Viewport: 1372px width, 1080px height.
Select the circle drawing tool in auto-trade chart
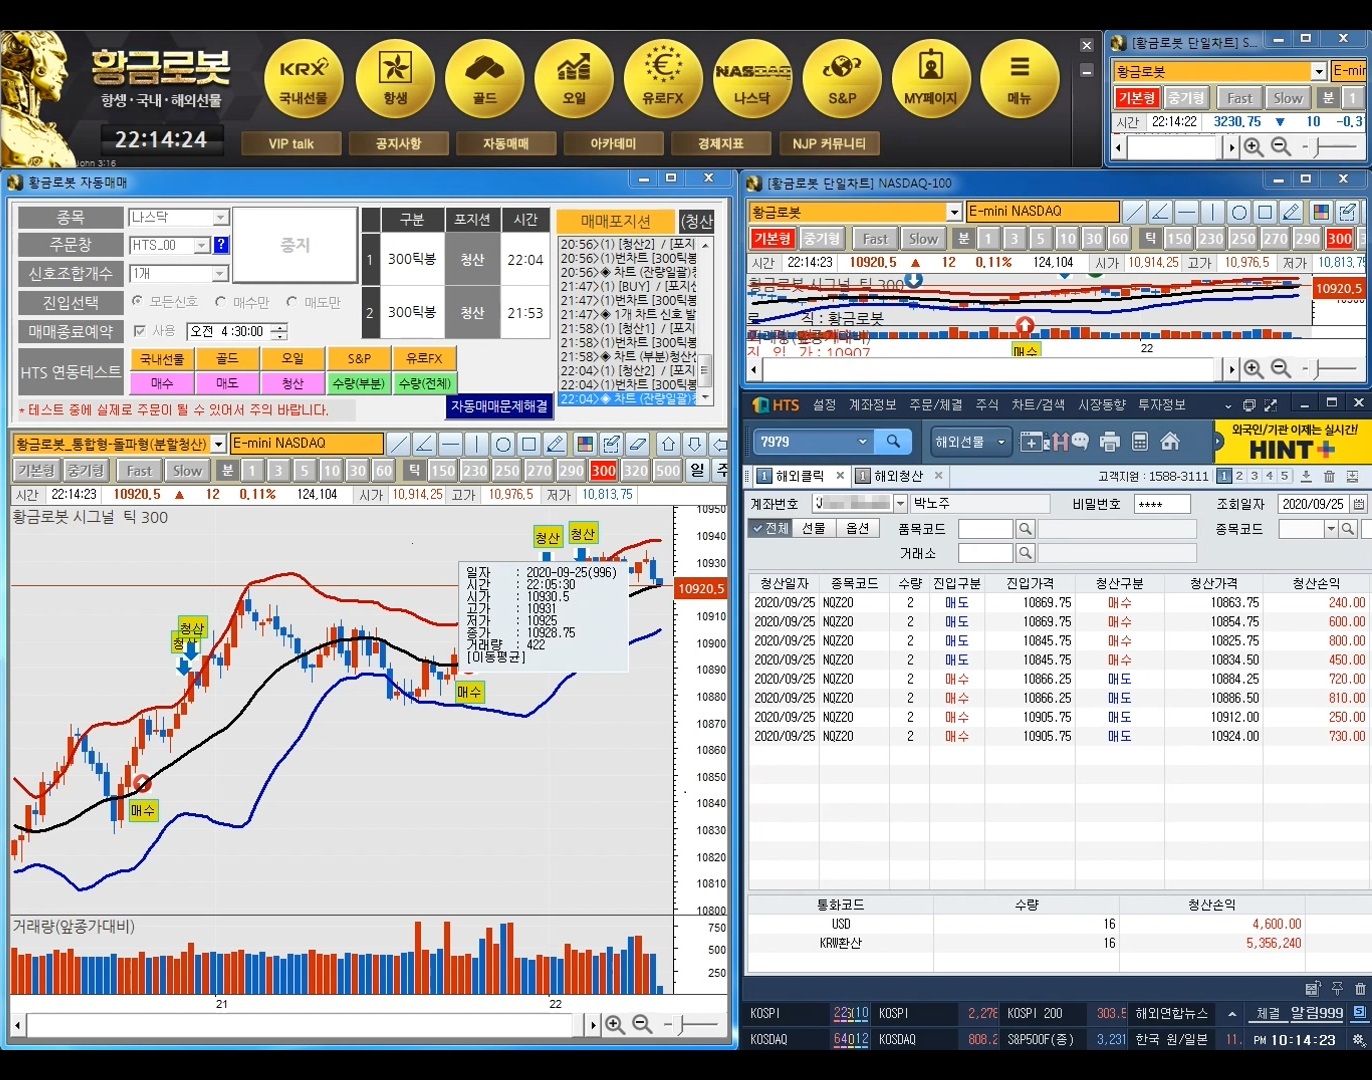click(503, 444)
